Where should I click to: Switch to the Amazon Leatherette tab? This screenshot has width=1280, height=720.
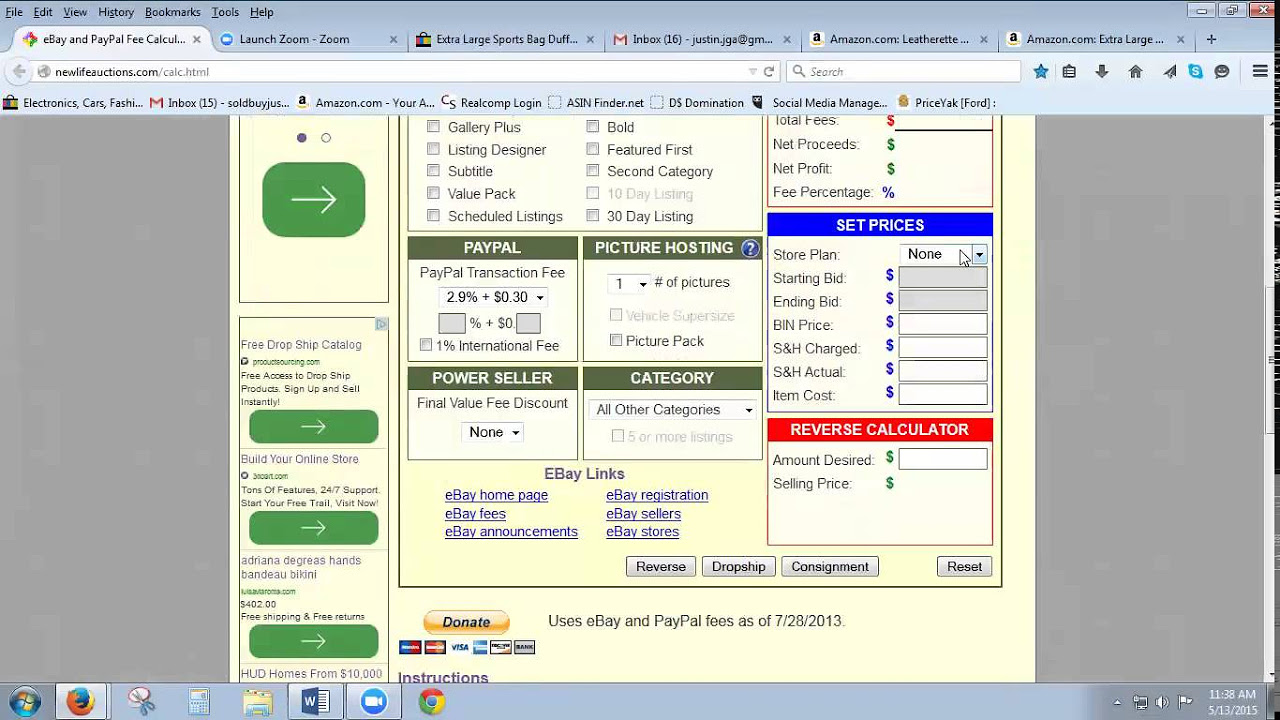click(x=897, y=39)
